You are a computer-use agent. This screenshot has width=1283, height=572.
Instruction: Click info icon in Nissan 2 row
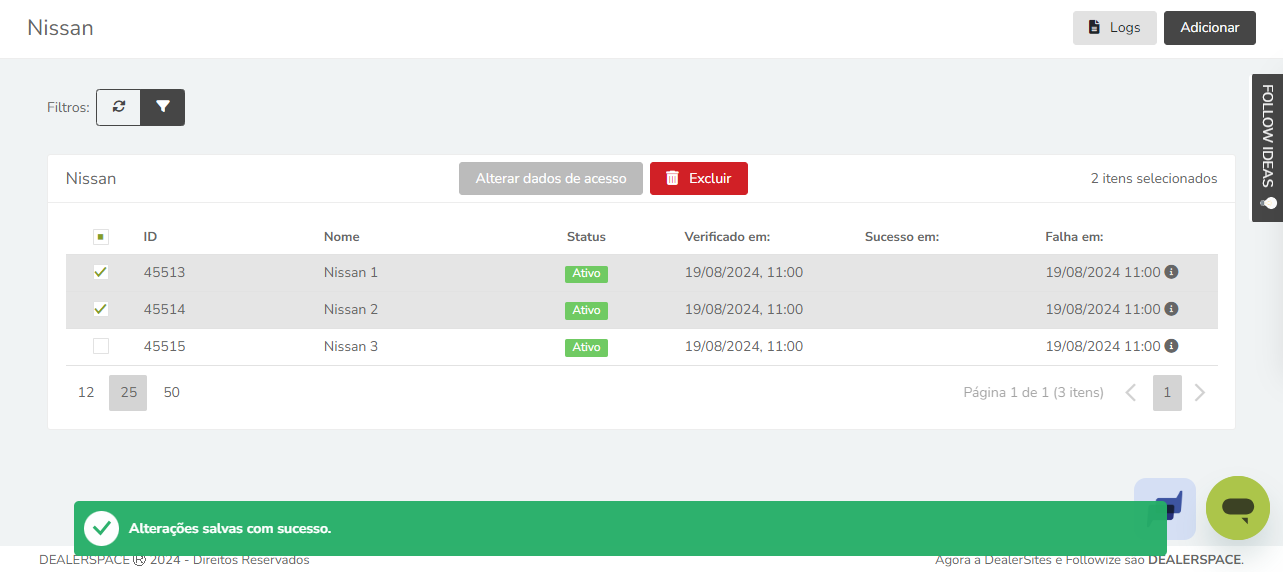[1171, 309]
